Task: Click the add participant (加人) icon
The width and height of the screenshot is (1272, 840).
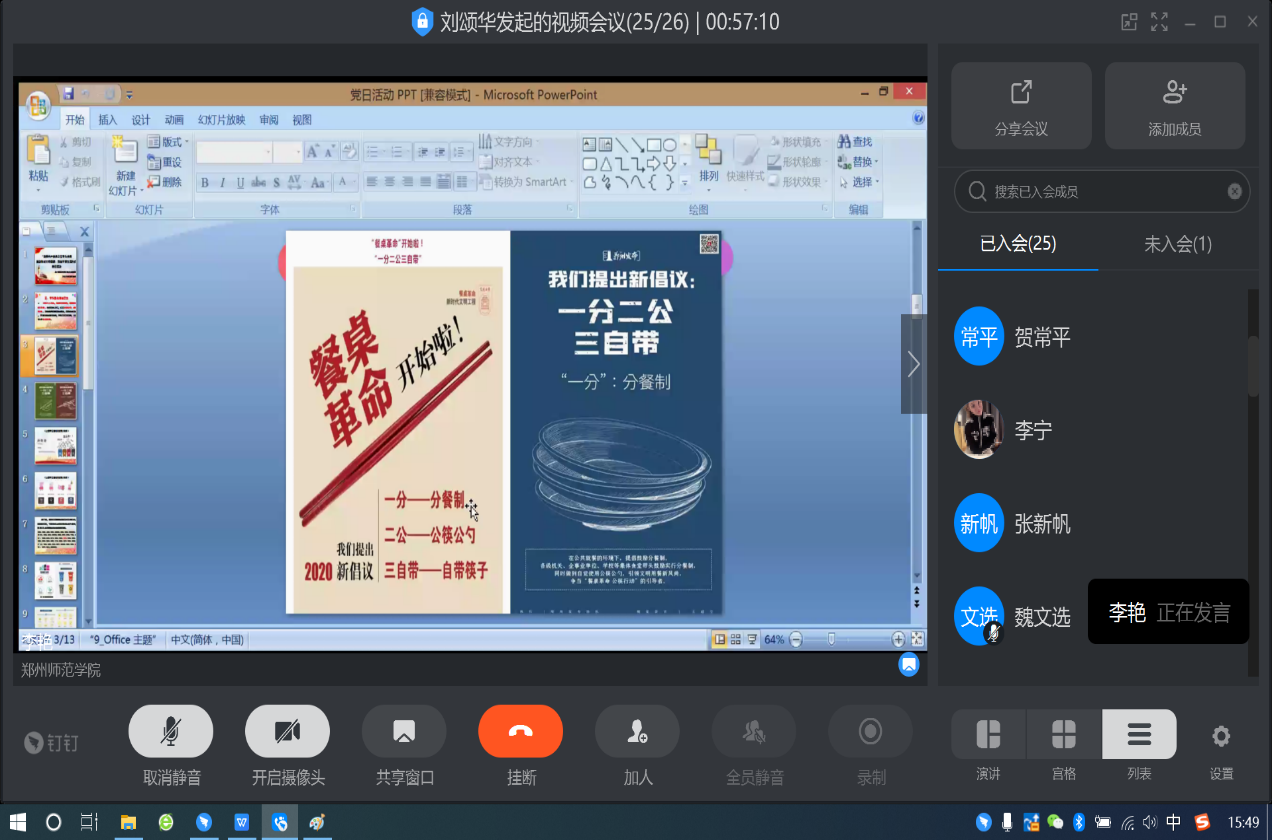Action: click(x=637, y=731)
